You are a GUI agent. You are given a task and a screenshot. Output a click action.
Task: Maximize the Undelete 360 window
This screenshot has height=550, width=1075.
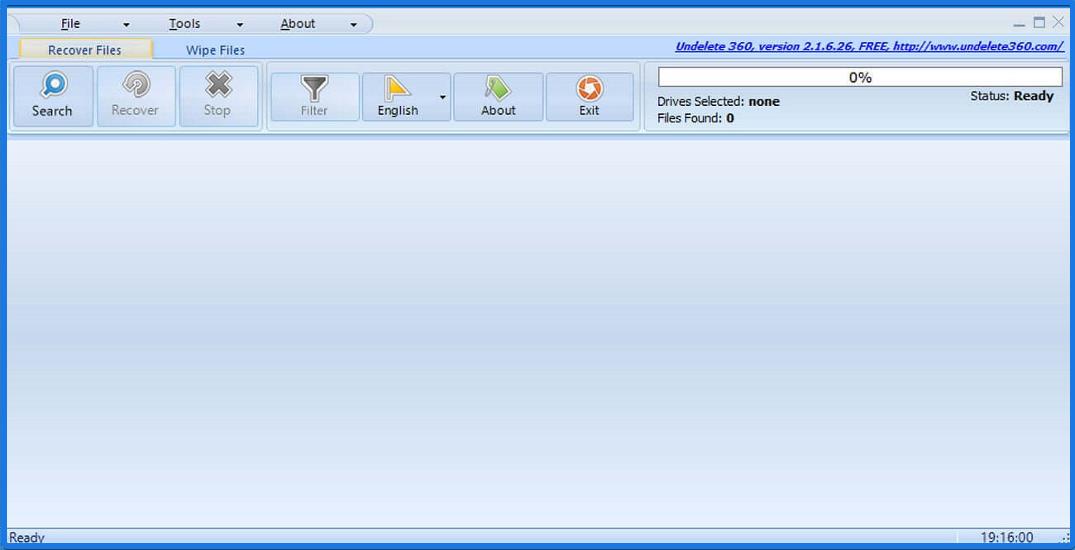[1039, 23]
